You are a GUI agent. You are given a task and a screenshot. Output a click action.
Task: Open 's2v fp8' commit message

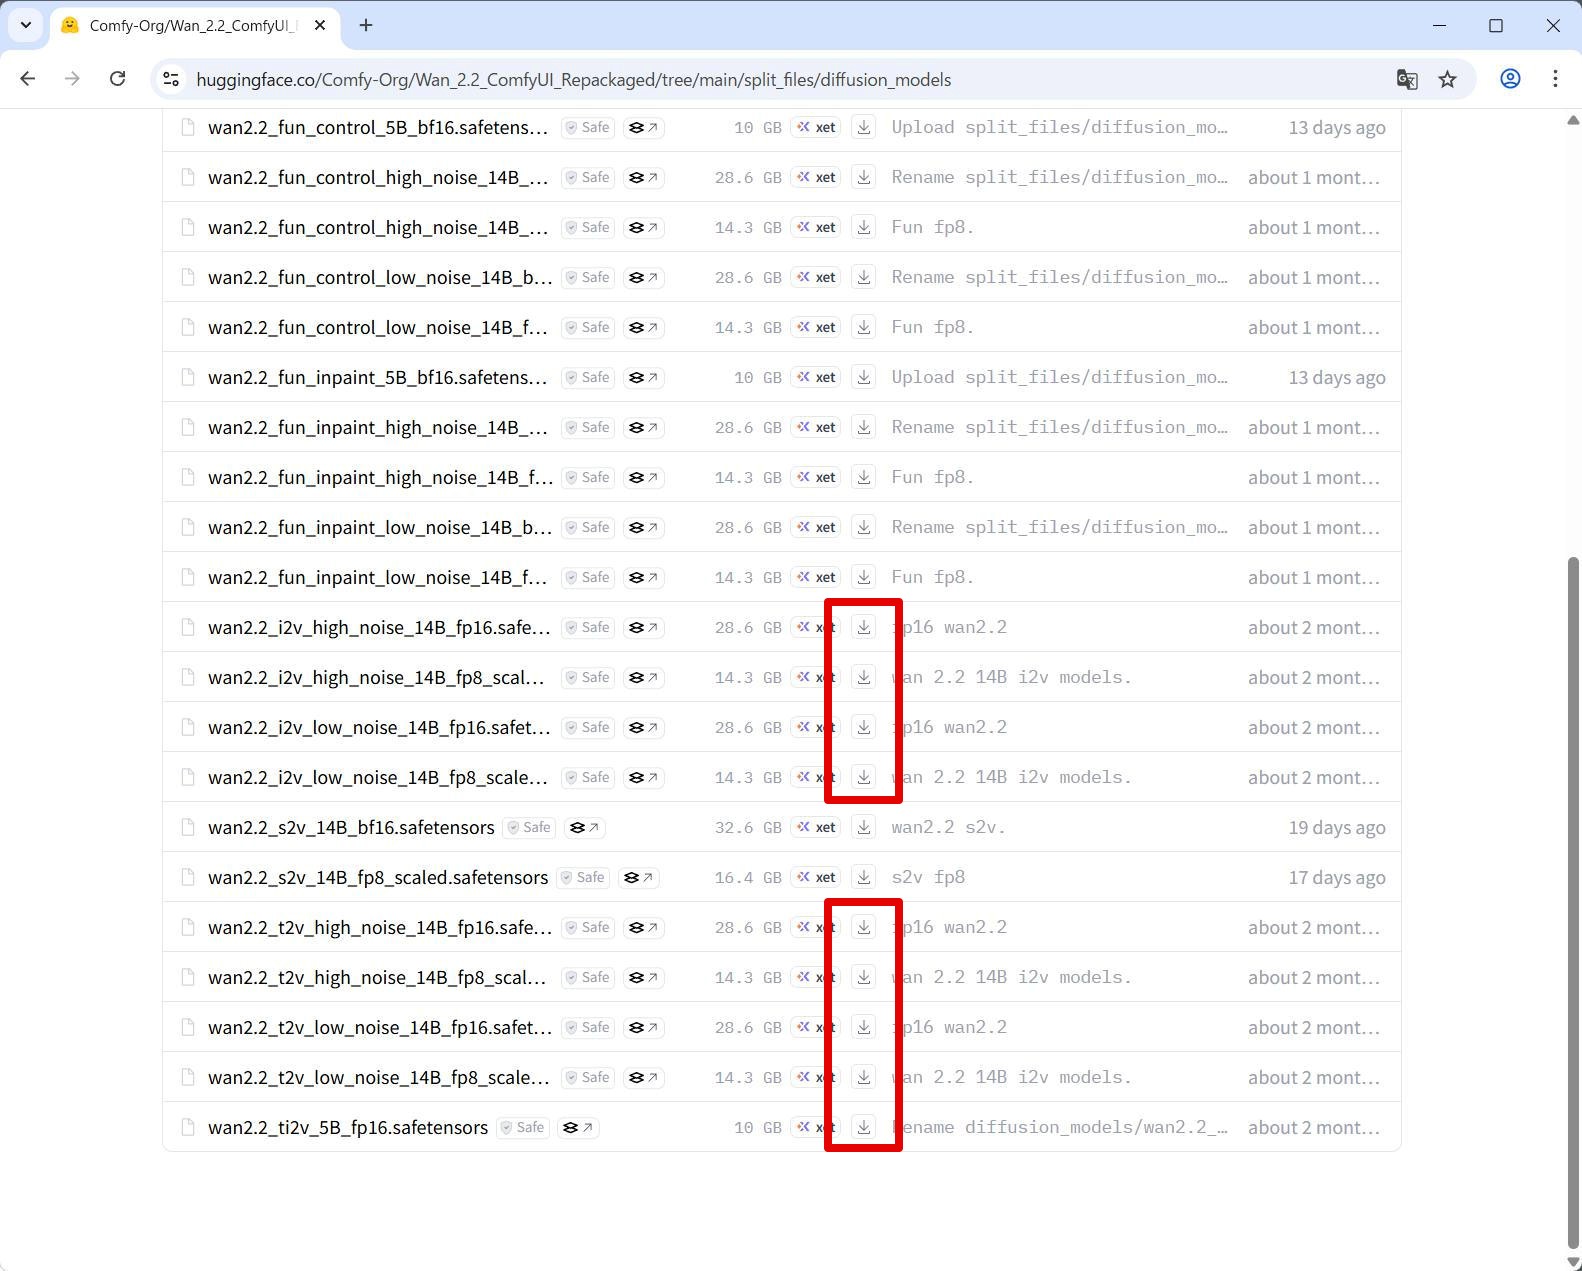(928, 877)
